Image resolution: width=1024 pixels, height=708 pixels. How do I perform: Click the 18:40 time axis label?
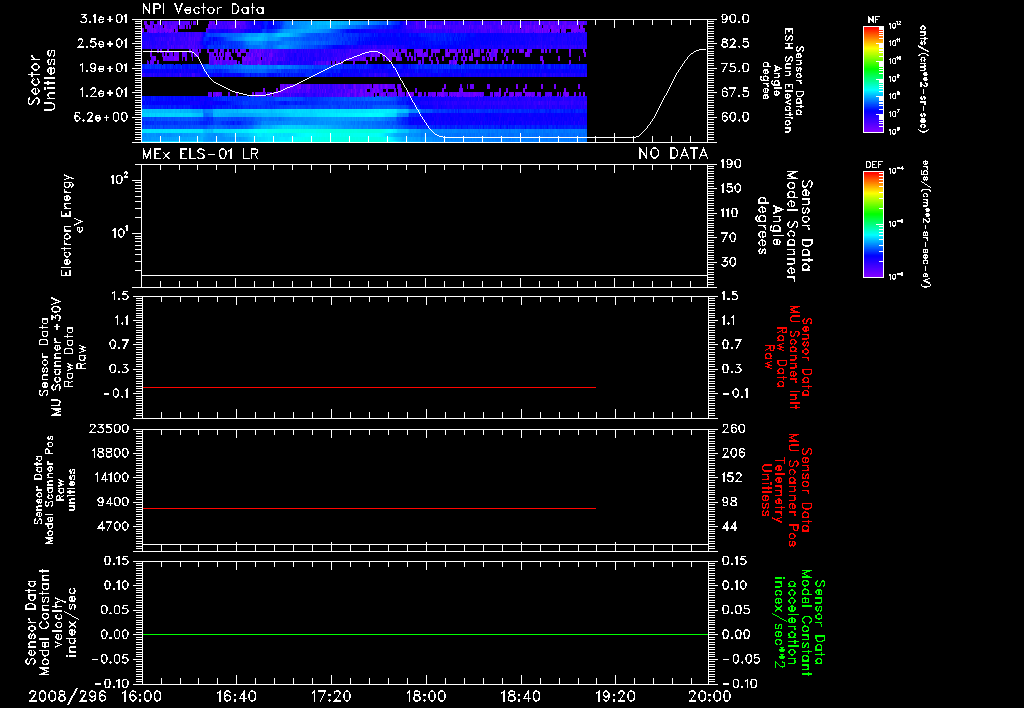point(520,697)
